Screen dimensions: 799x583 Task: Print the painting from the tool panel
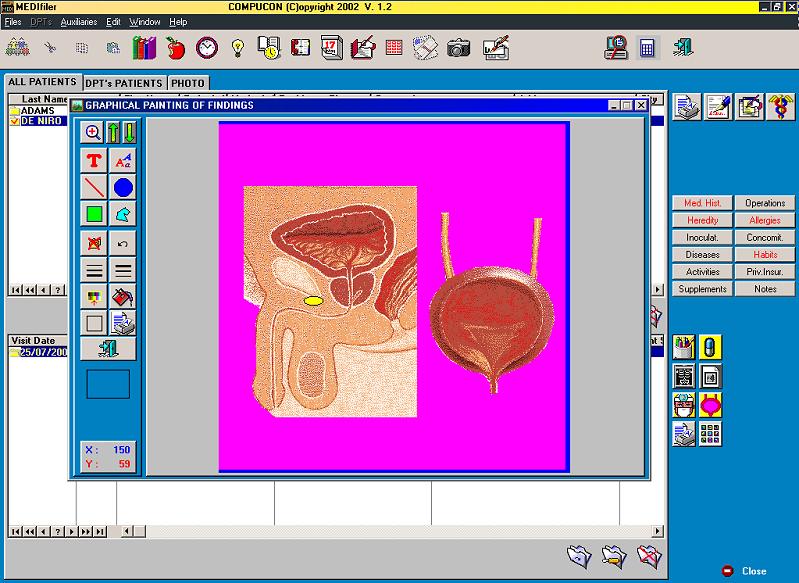pyautogui.click(x=123, y=323)
